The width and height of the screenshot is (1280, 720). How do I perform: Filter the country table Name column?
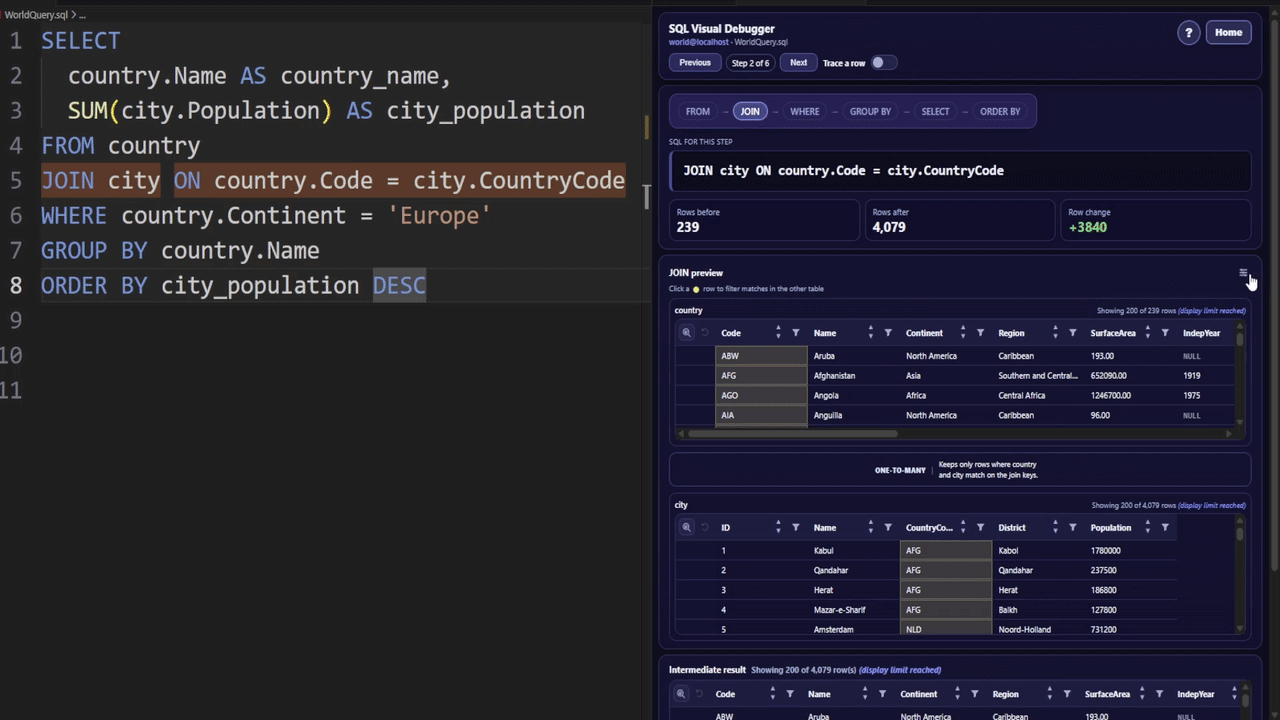coord(888,333)
